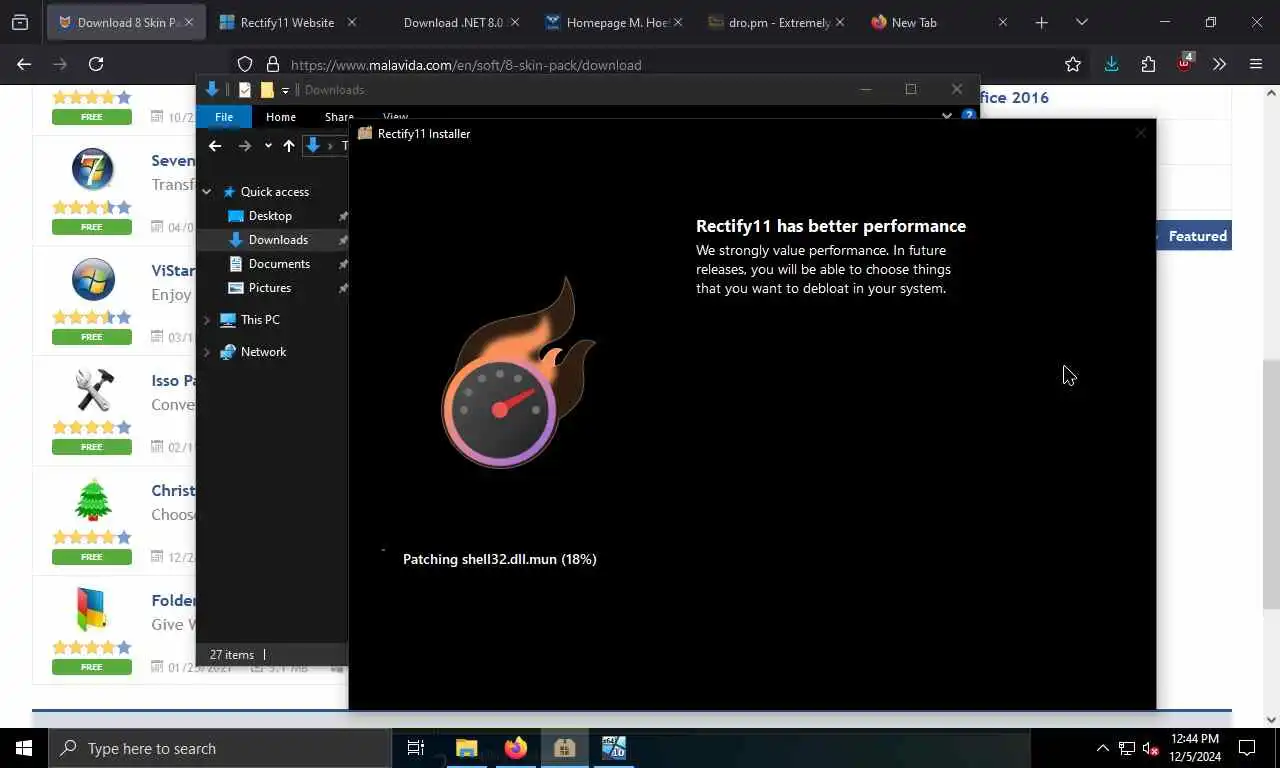Click taskbar search box
1280x768 pixels.
[x=219, y=748]
